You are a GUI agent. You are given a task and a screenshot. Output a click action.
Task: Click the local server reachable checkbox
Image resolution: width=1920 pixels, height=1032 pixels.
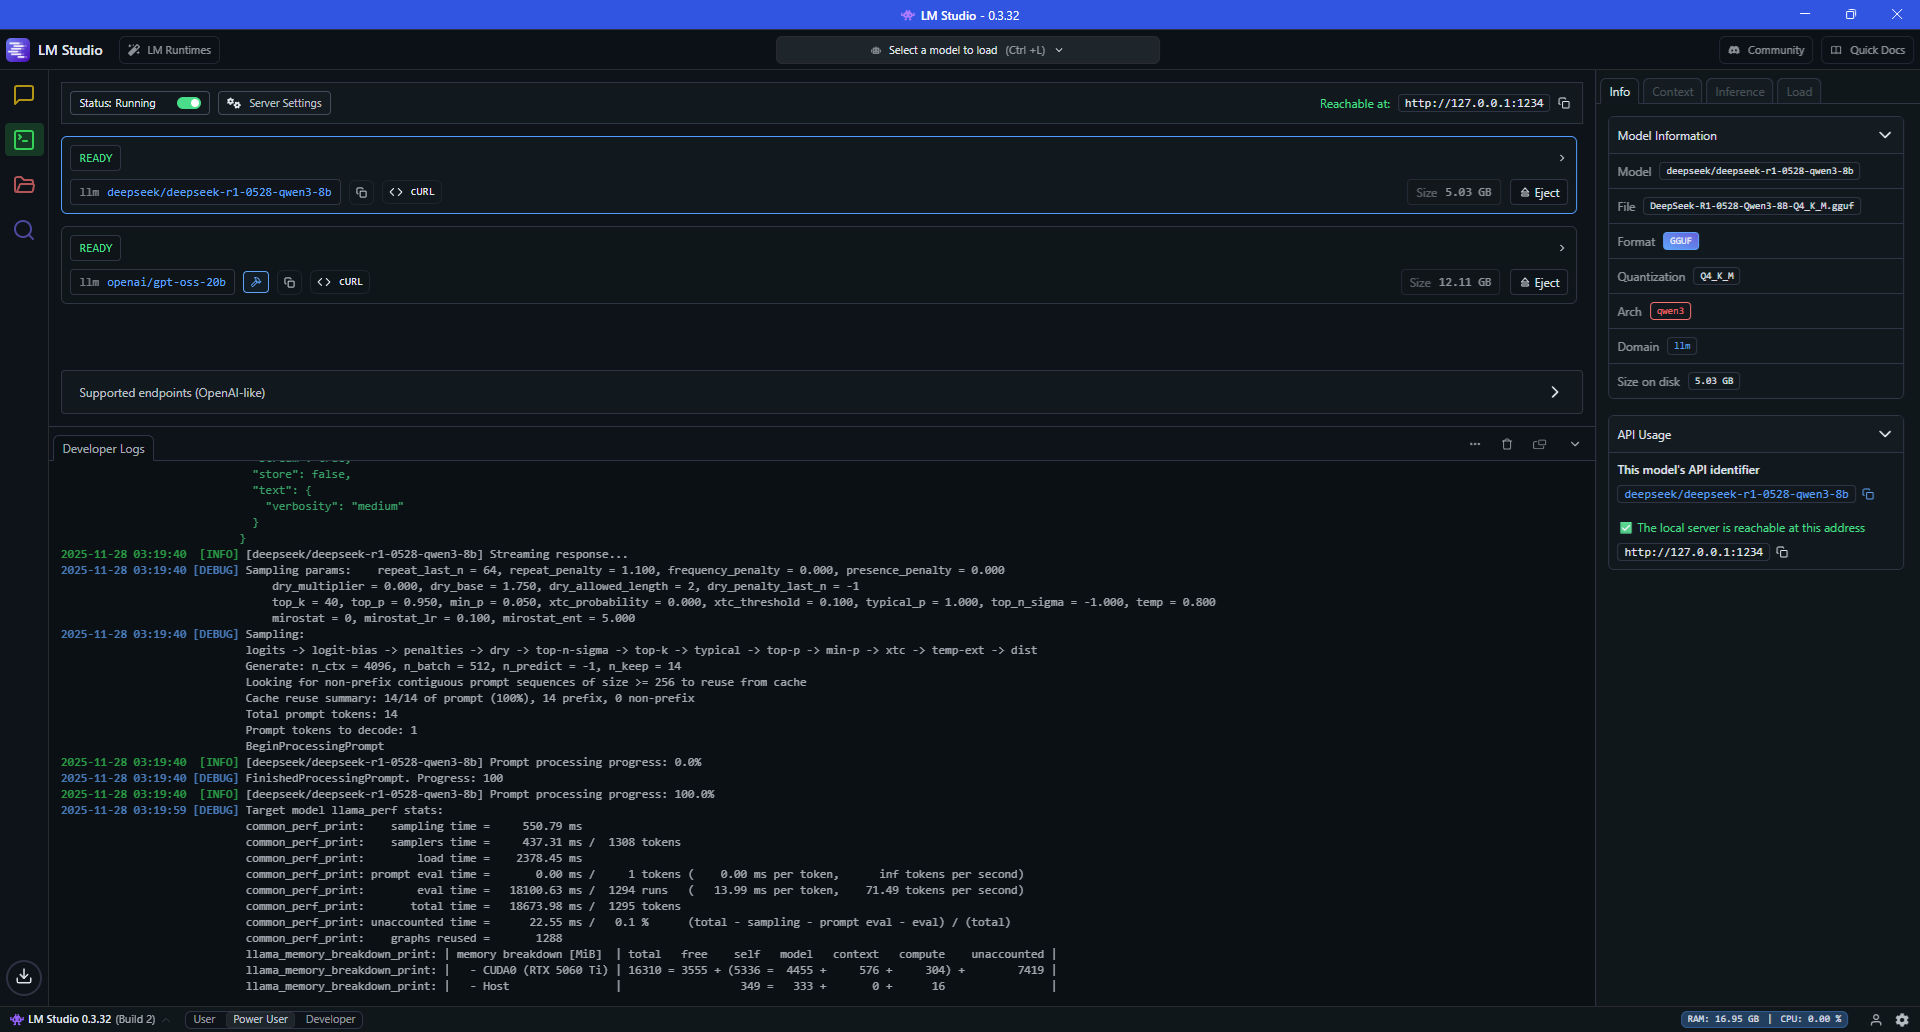1626,528
